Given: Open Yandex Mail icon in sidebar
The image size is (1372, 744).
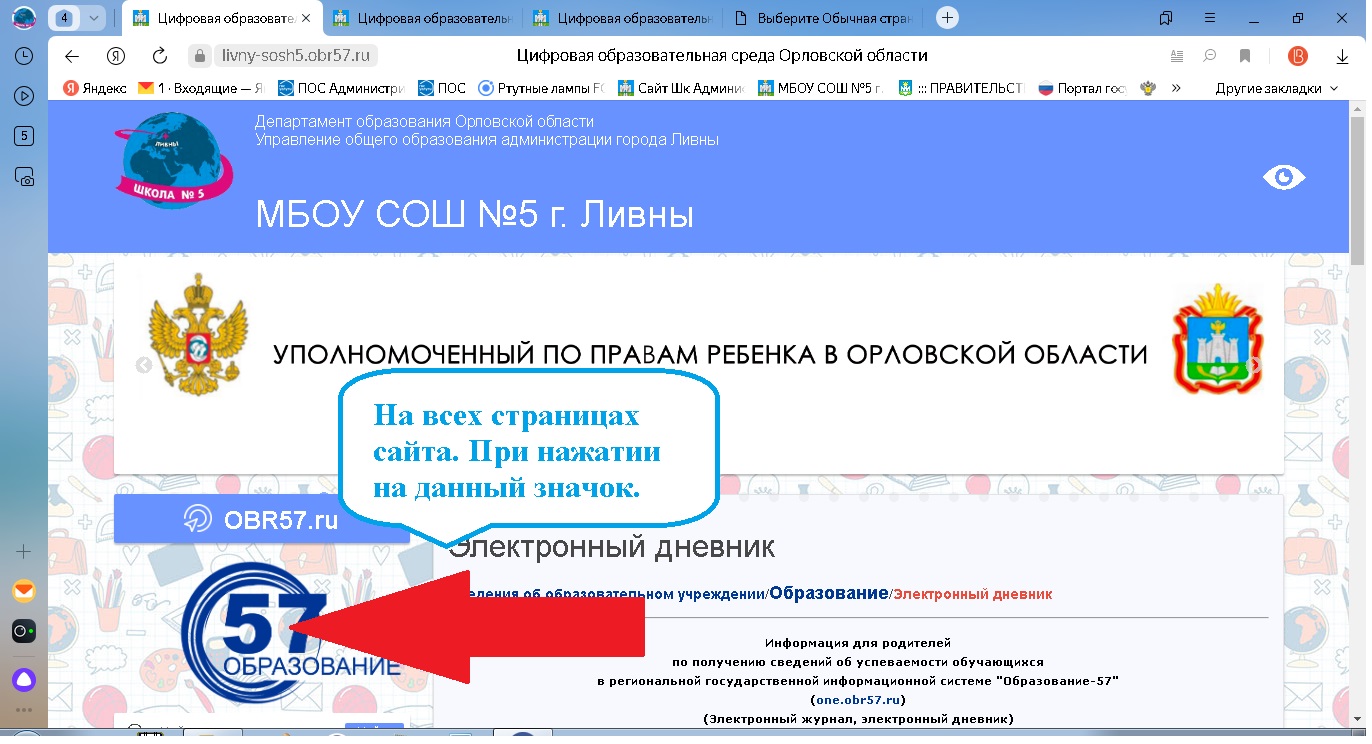Looking at the screenshot, I should point(24,591).
